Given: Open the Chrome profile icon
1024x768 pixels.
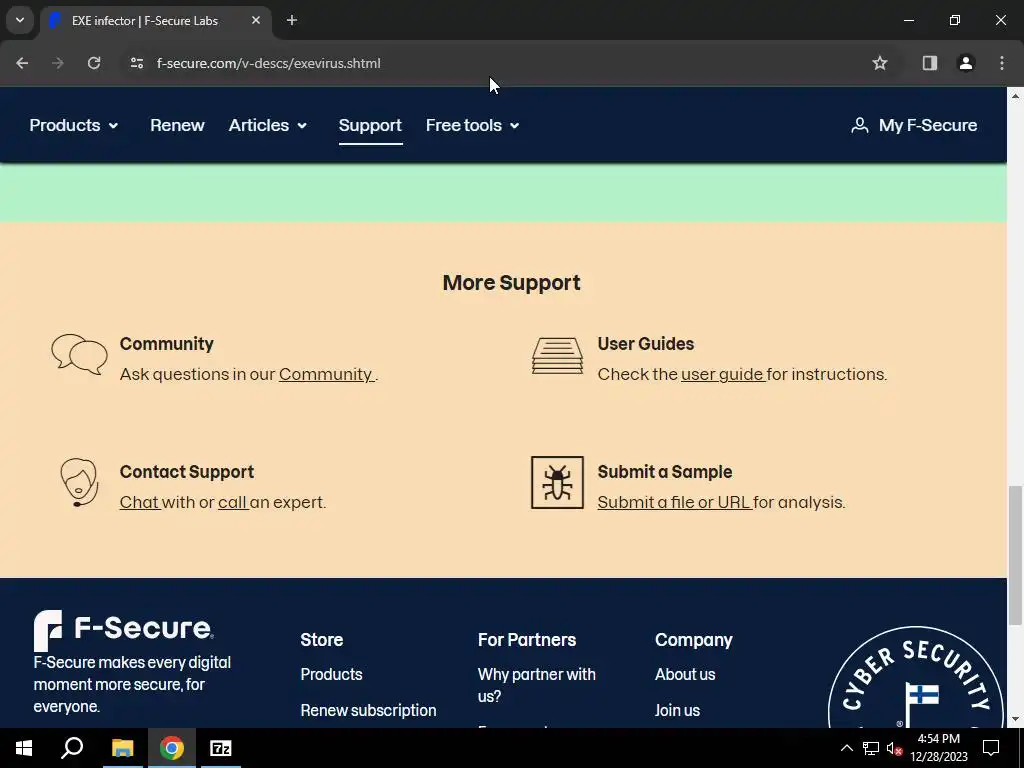Looking at the screenshot, I should click(x=965, y=63).
